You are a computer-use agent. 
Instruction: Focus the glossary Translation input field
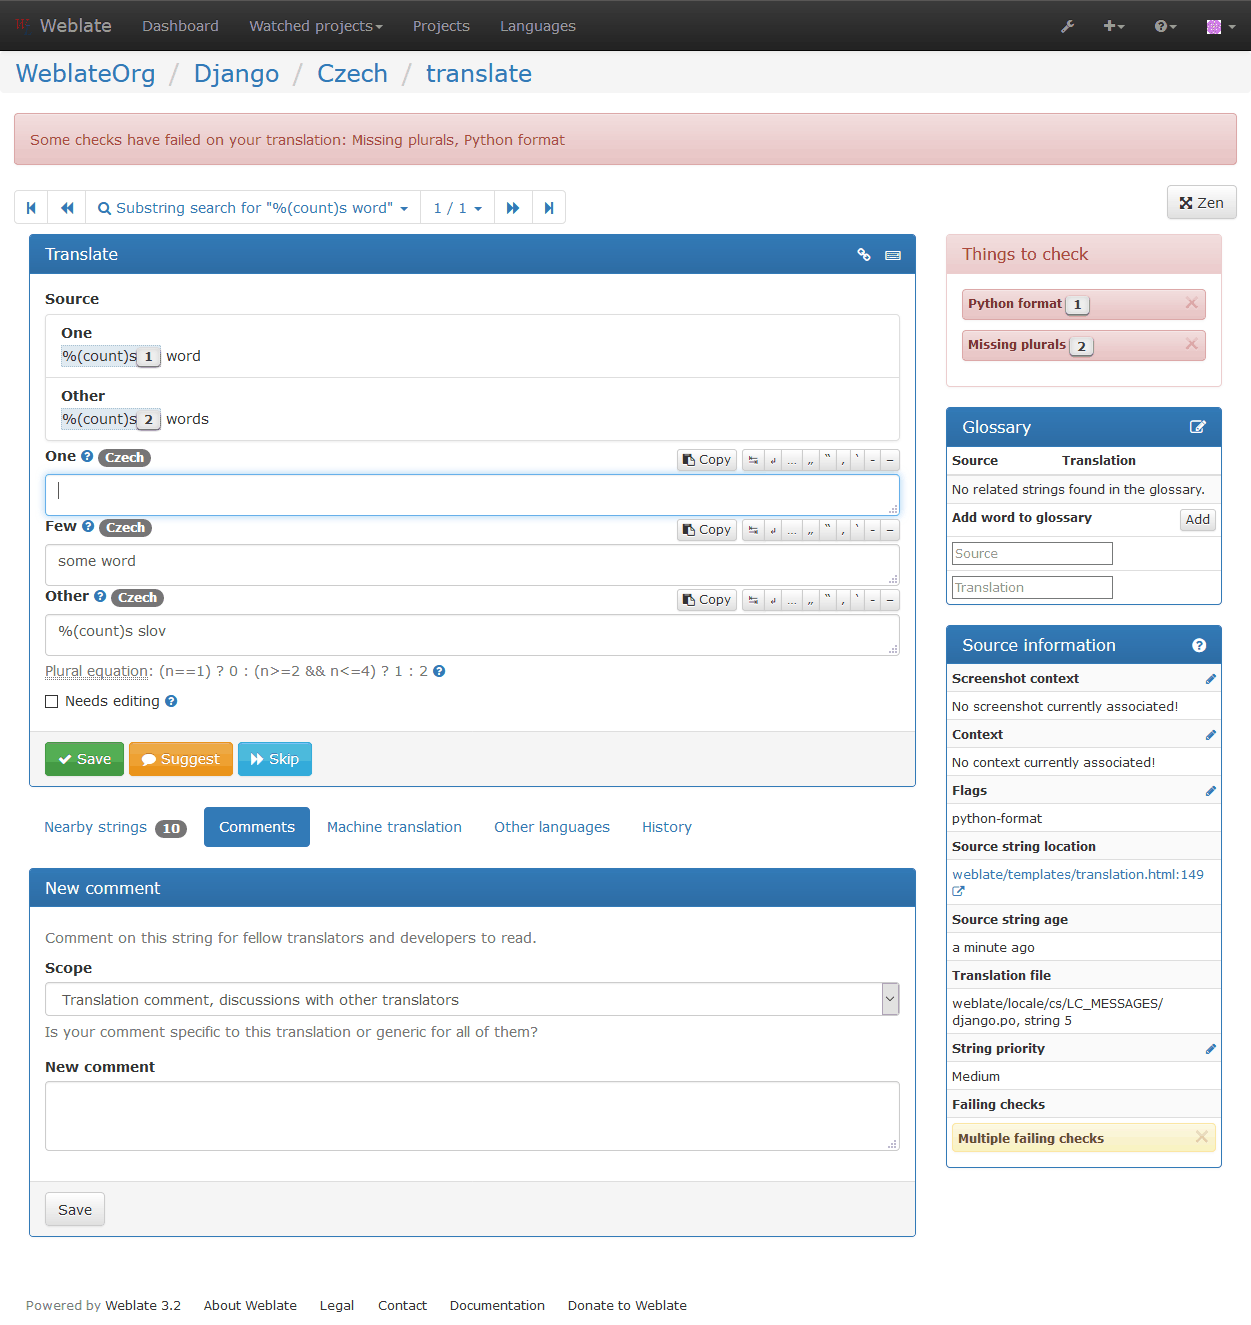click(1032, 587)
